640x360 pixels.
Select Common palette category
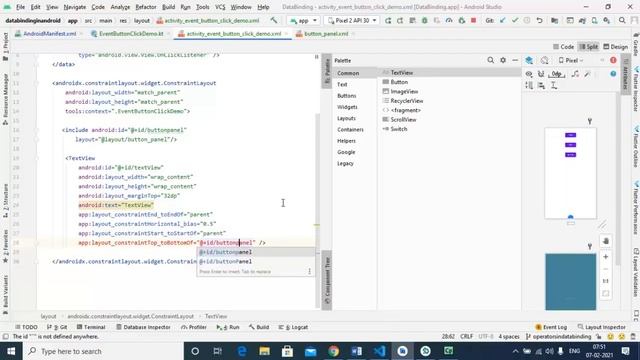tap(354, 73)
